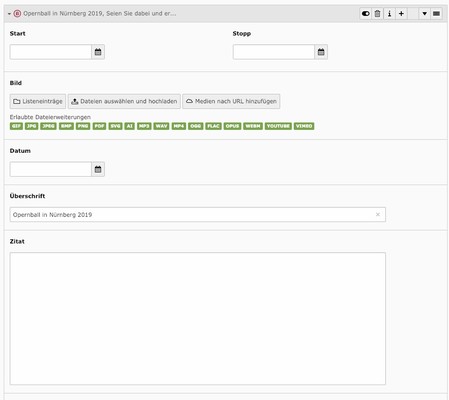Delete the Opernball record with trash icon
The width and height of the screenshot is (449, 400).
point(377,14)
